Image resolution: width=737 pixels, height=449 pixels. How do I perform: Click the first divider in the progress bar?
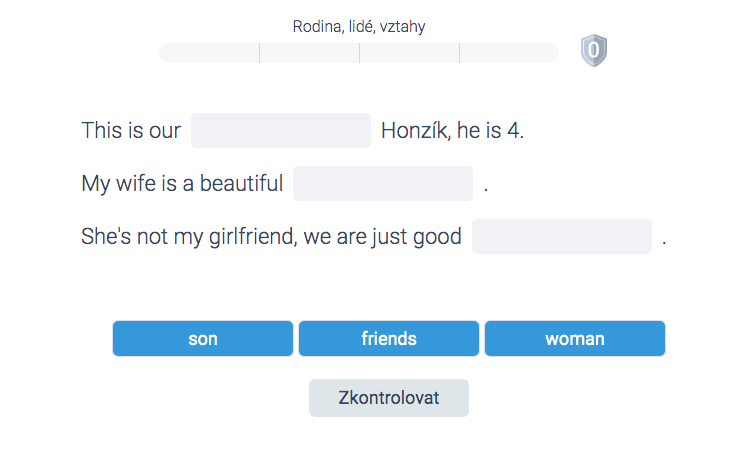pos(259,53)
